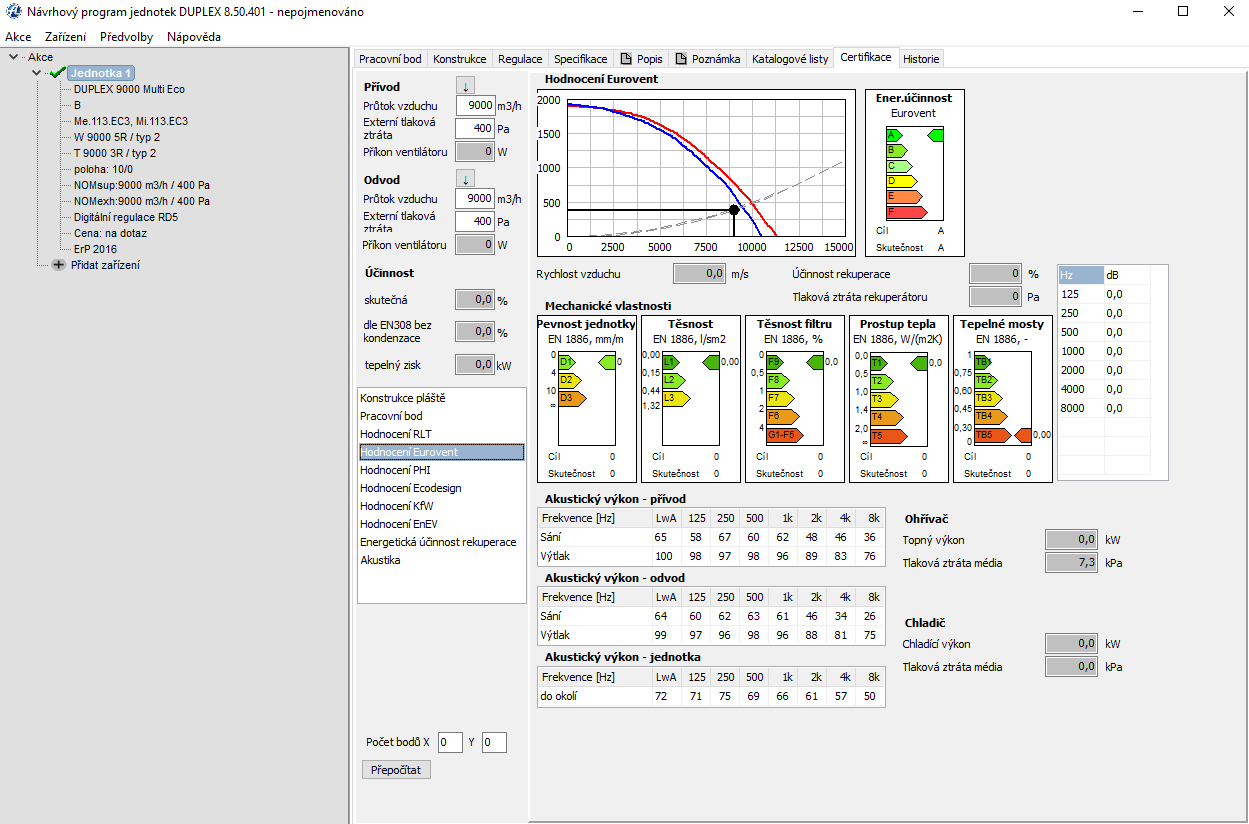Open the Zařízení menu
This screenshot has width=1249, height=824.
66,37
